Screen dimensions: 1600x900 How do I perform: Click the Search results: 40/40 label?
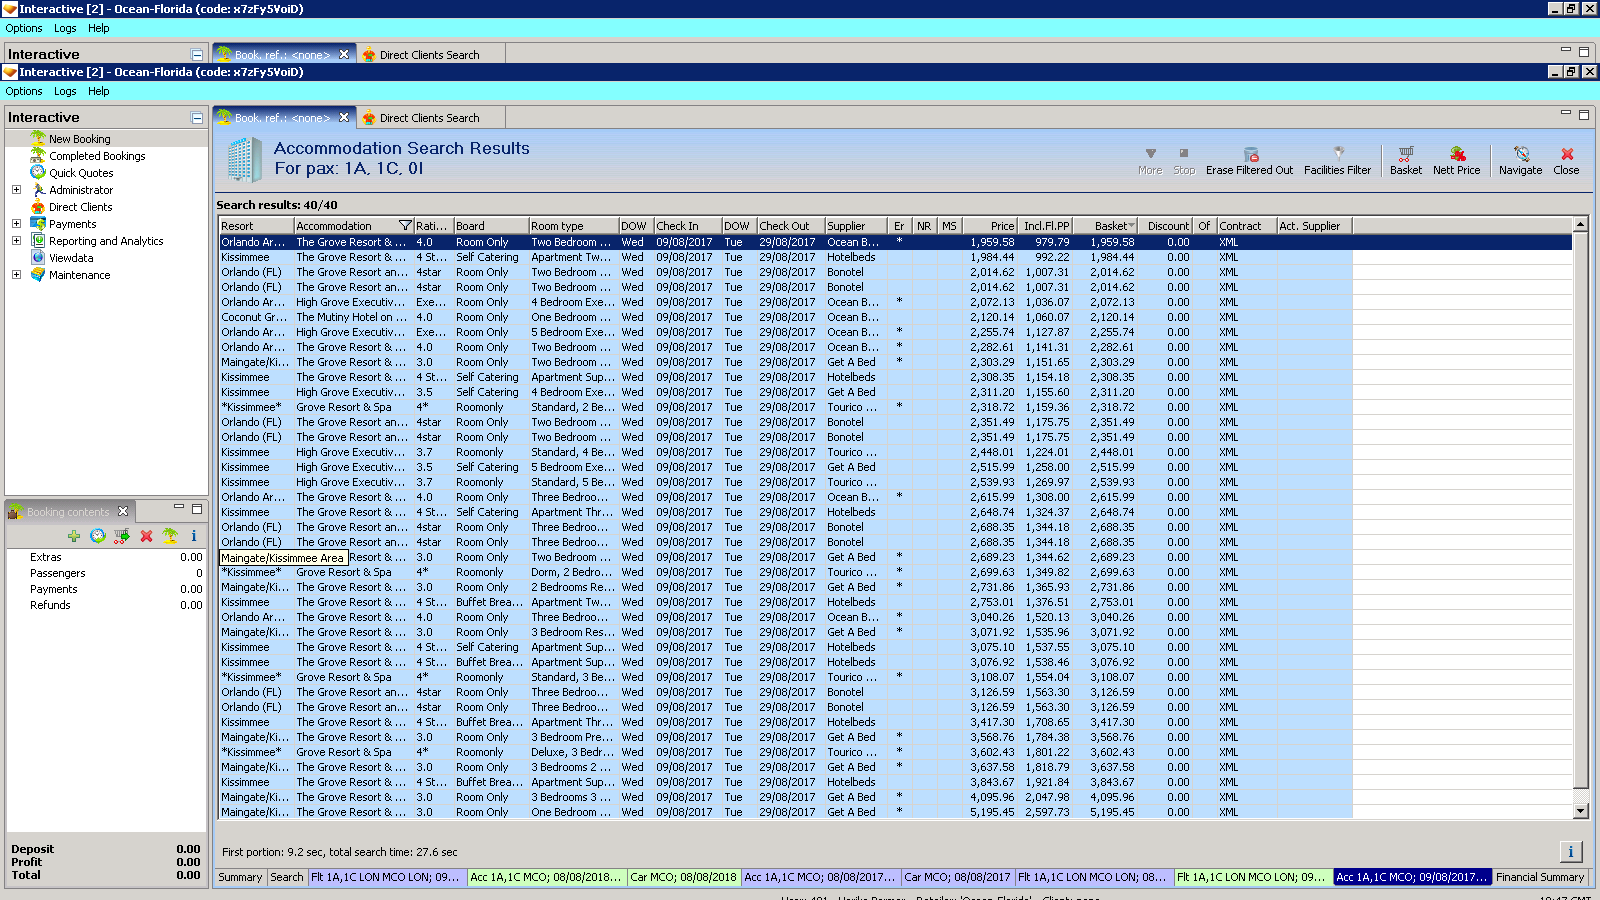pos(277,205)
